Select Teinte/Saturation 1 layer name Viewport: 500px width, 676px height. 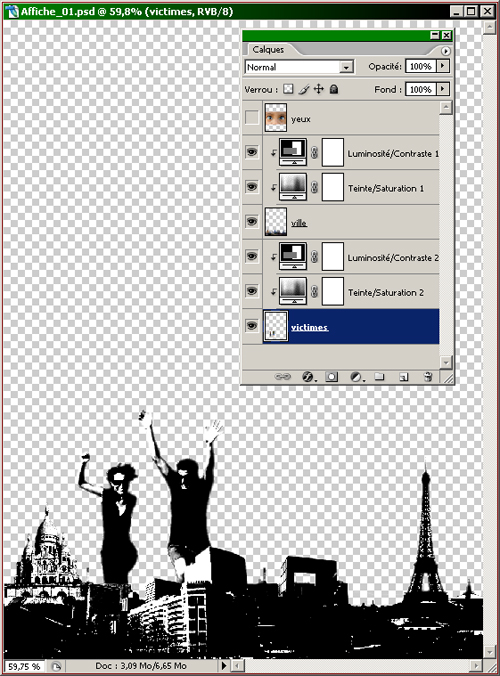click(386, 188)
